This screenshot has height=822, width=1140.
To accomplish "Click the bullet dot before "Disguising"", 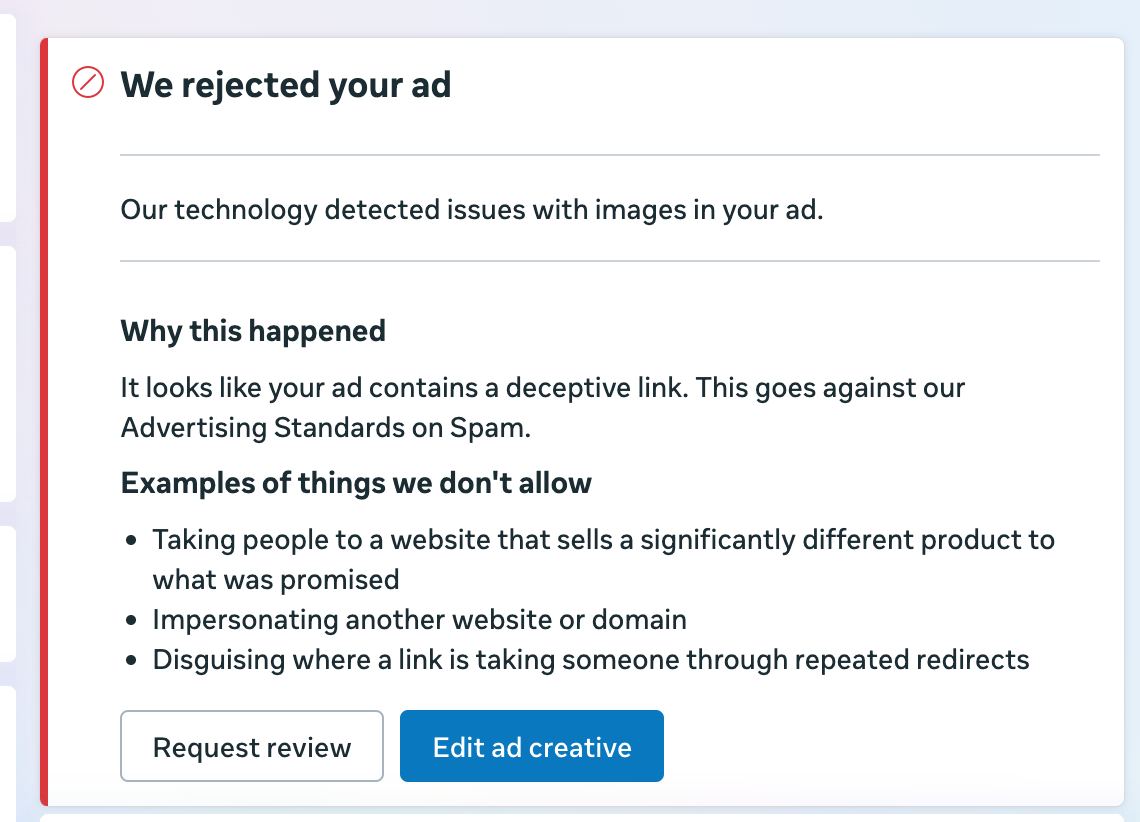I will (132, 661).
